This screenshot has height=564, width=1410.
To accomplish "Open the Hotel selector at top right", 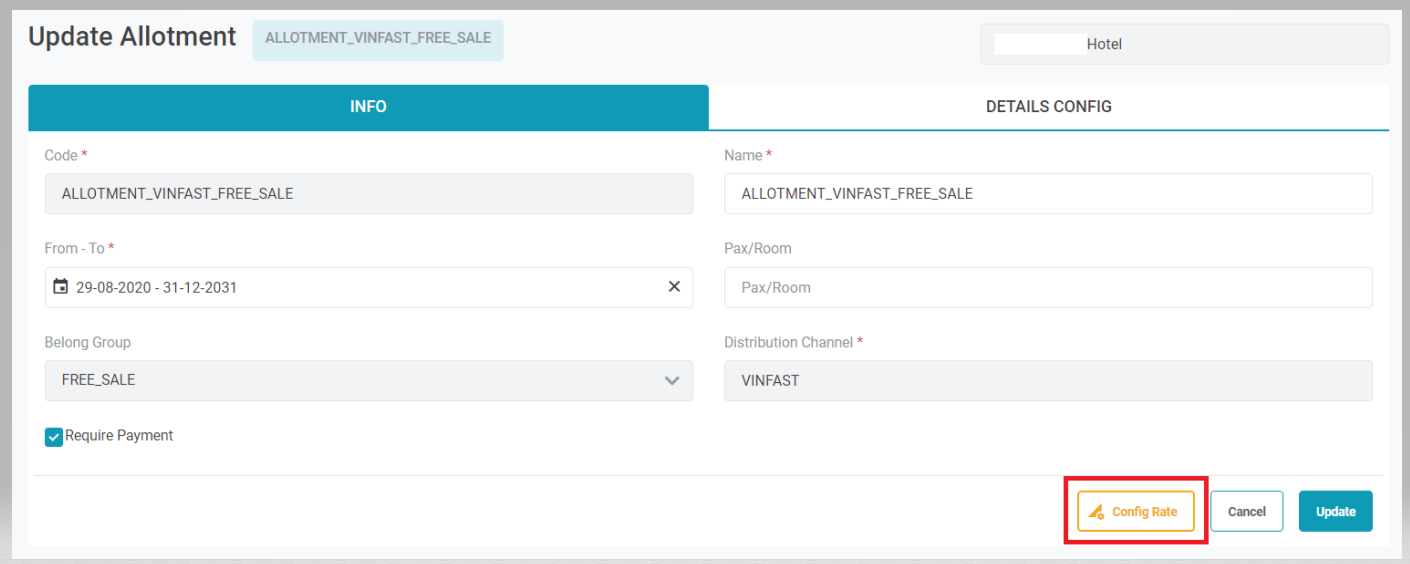I will (x=1184, y=44).
